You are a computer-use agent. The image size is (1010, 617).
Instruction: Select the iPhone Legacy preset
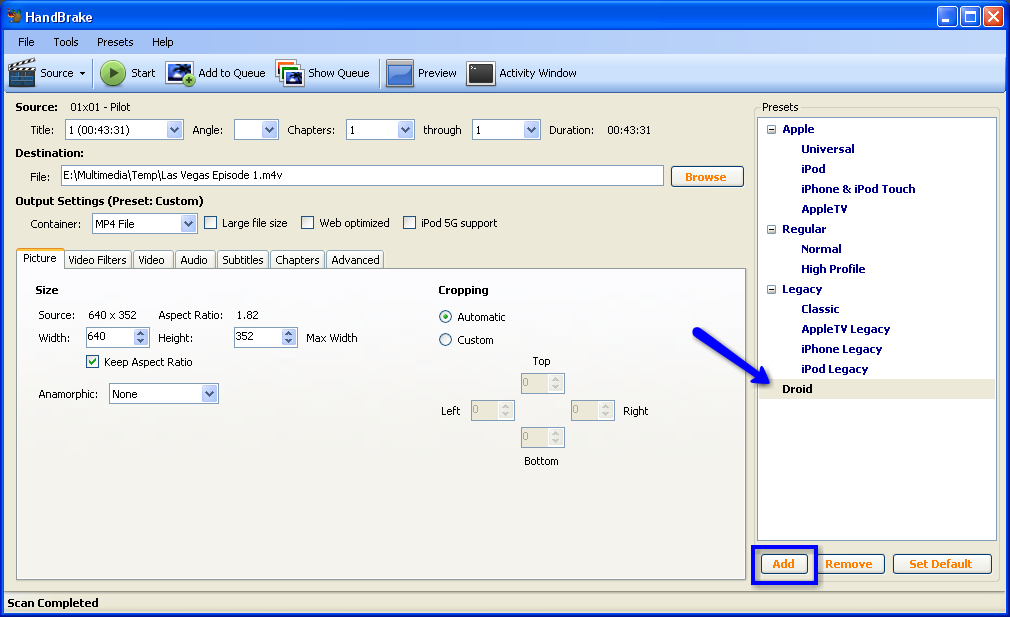pyautogui.click(x=841, y=349)
